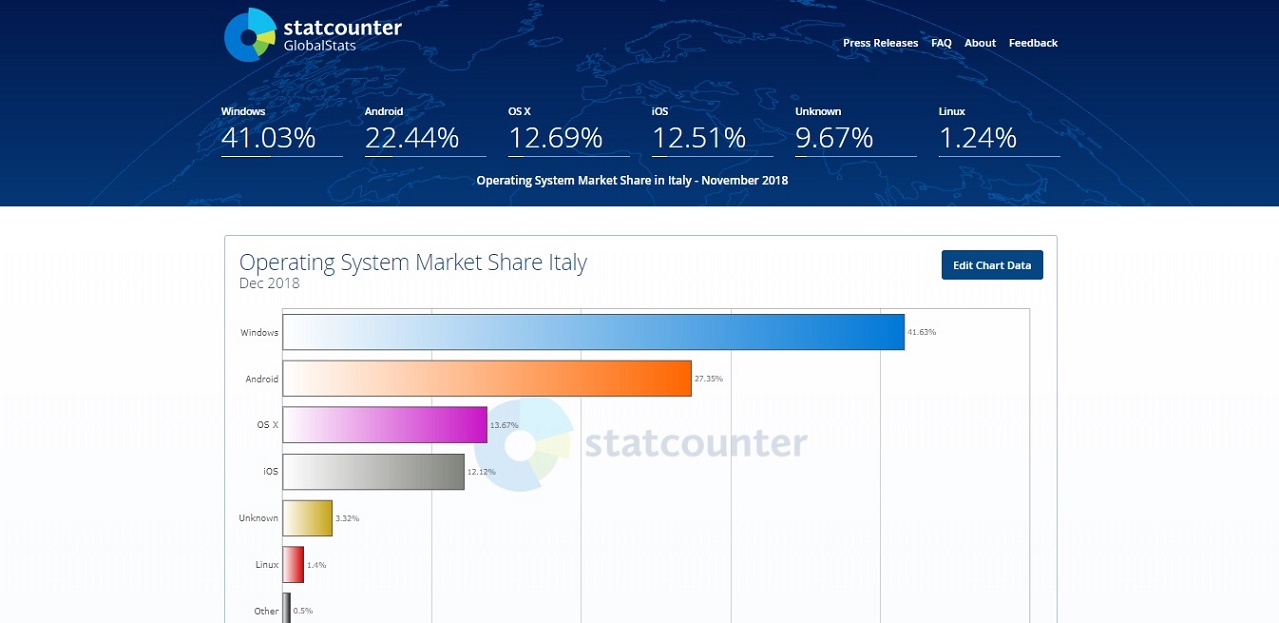The image size is (1279, 623).
Task: Click the 27.35% value label
Action: [x=708, y=379]
